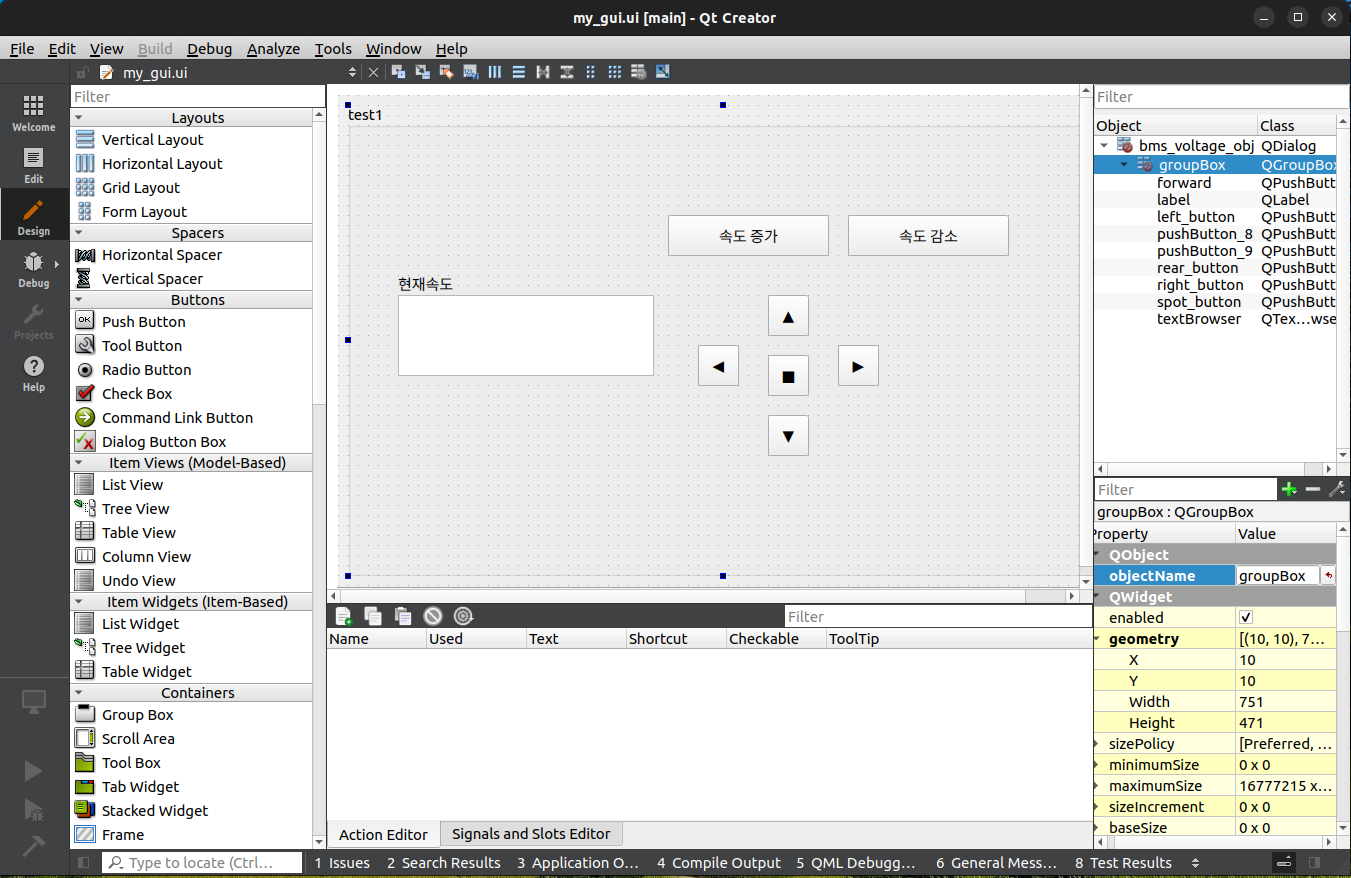Screen dimensions: 1351x878
Task: Click the 속도 증가 button on the form
Action: [x=748, y=235]
